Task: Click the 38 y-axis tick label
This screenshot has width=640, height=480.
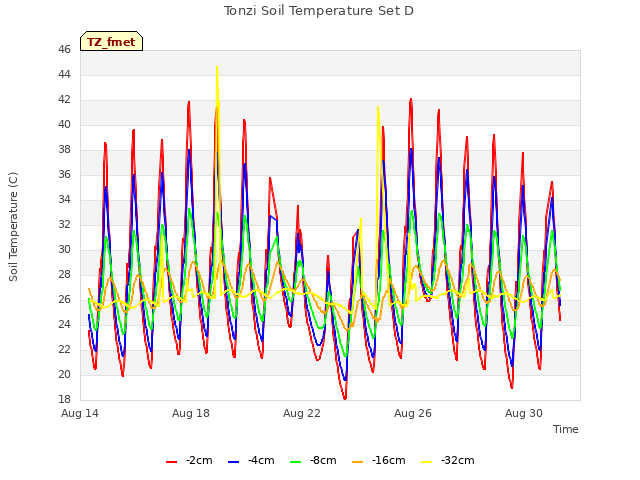Action: [x=64, y=150]
